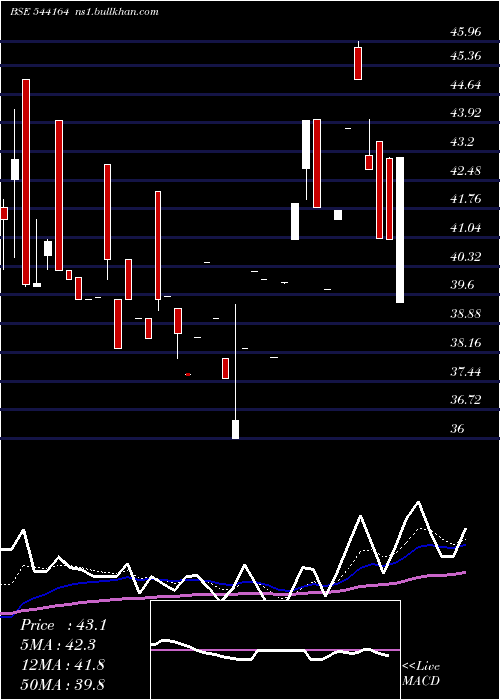Click the 42.48 price axis label
The width and height of the screenshot is (500, 700).
467,171
